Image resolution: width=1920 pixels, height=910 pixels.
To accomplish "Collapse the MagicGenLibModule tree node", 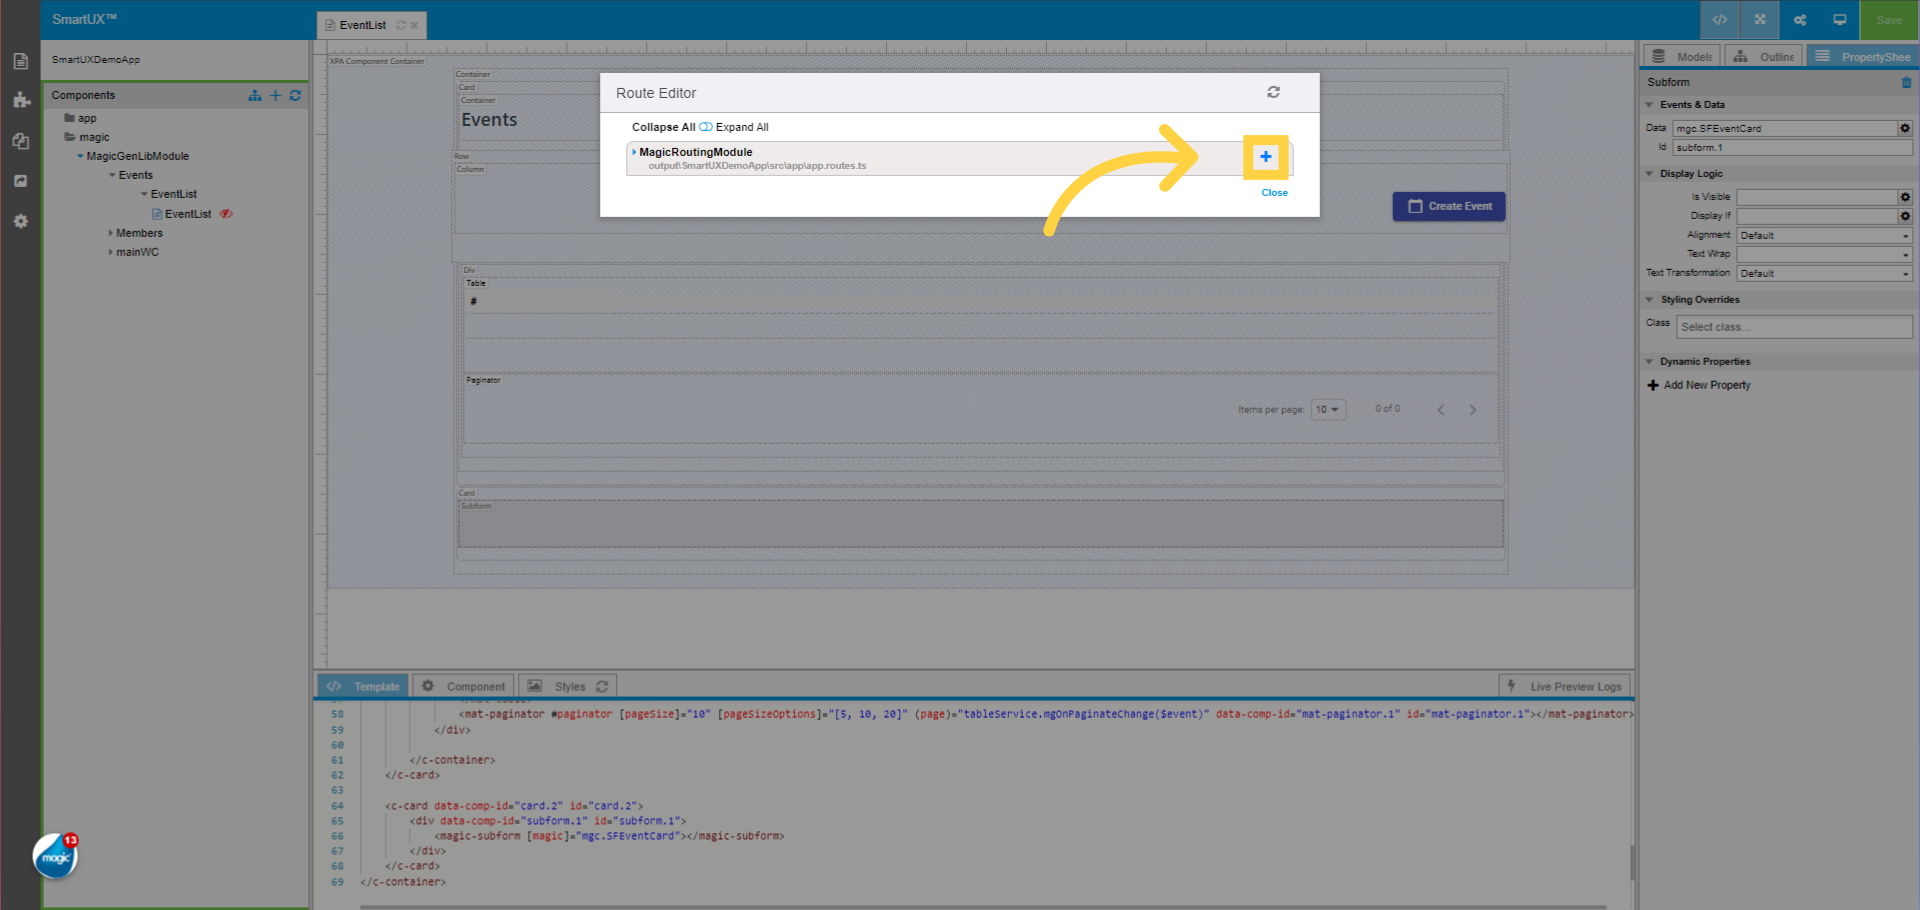I will click(81, 156).
